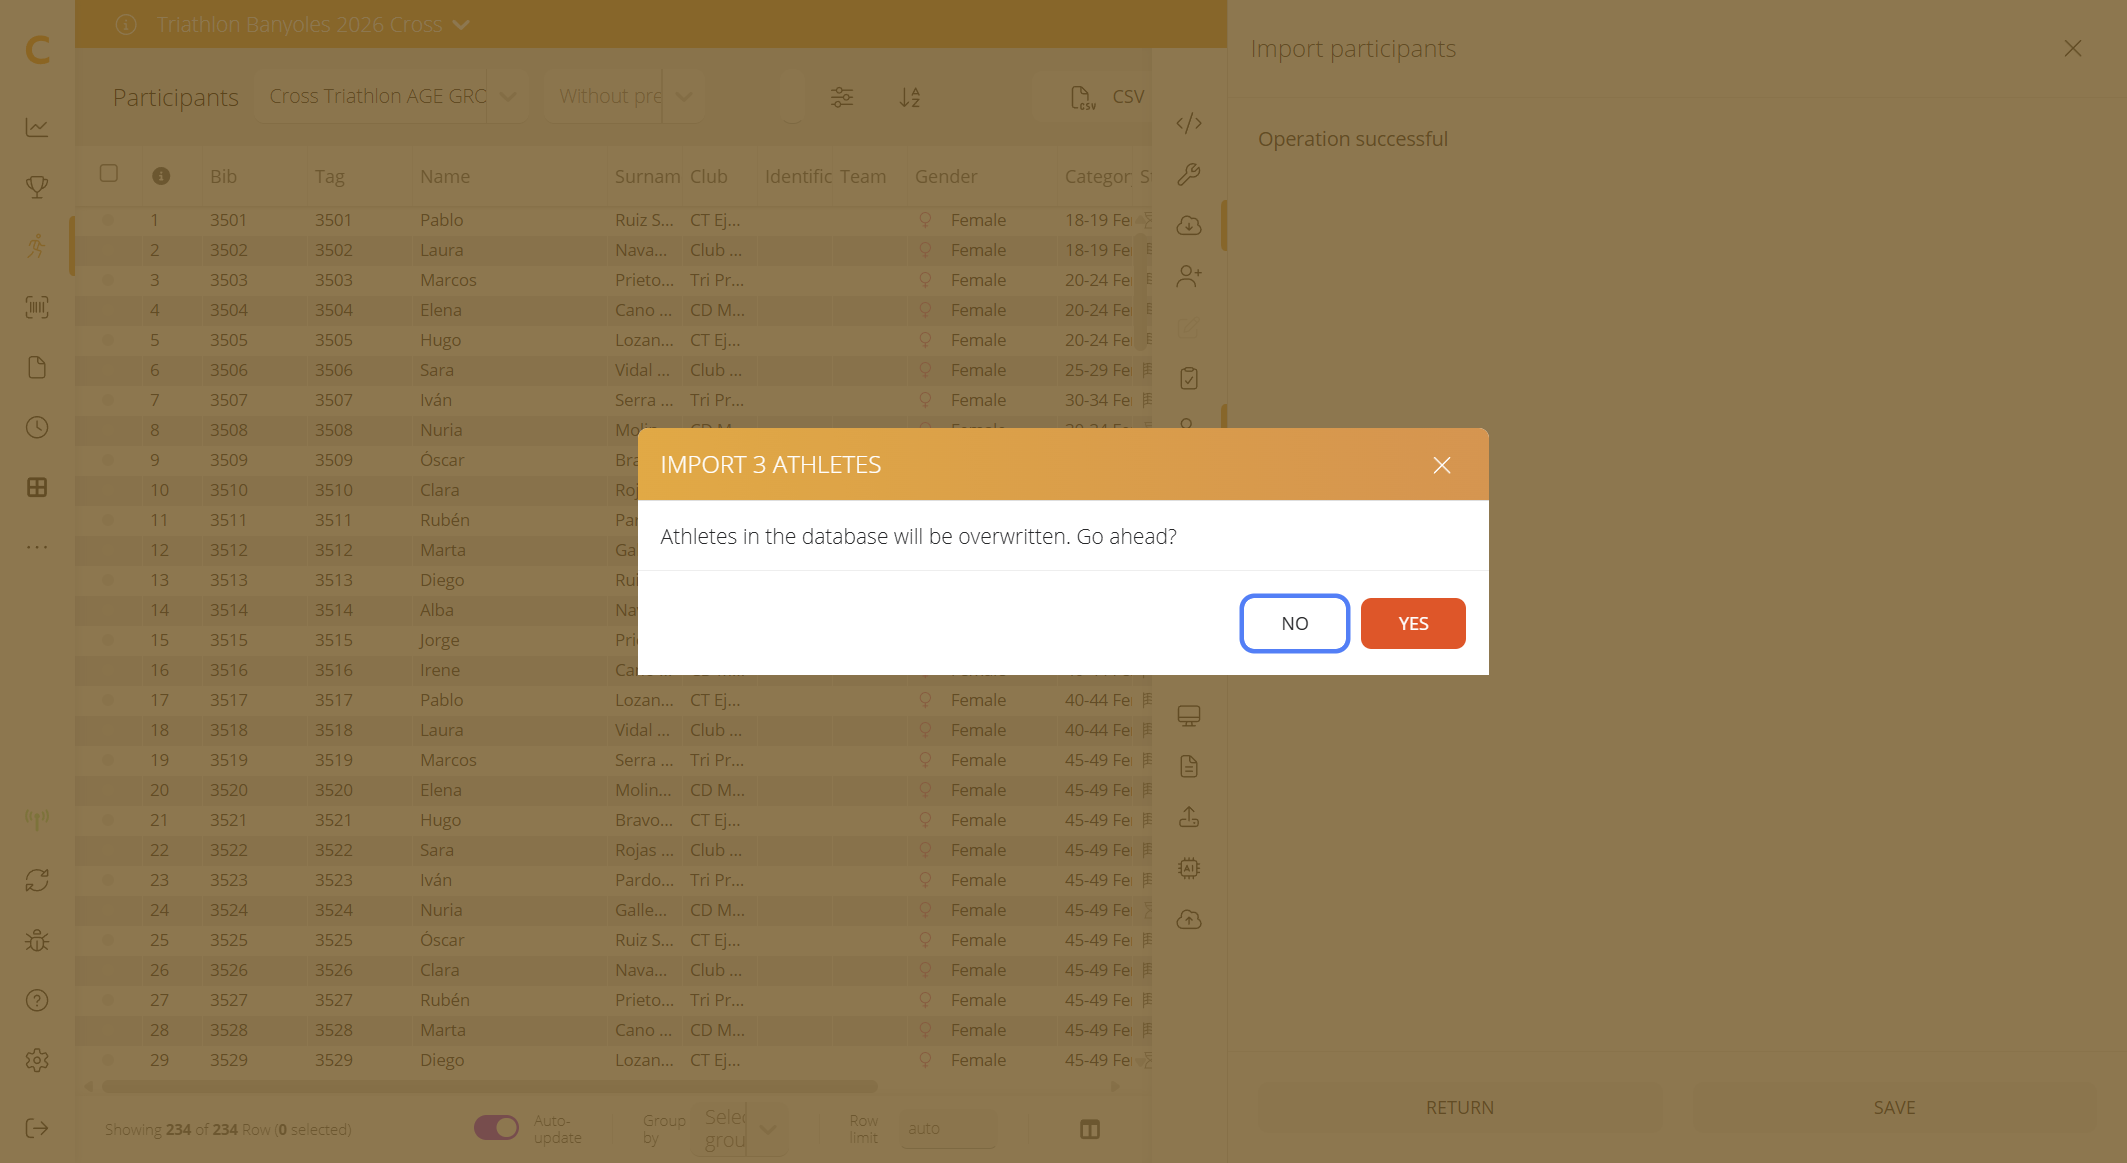Viewport: 2127px width, 1163px height.
Task: Open the wrench tools icon
Action: [1189, 174]
